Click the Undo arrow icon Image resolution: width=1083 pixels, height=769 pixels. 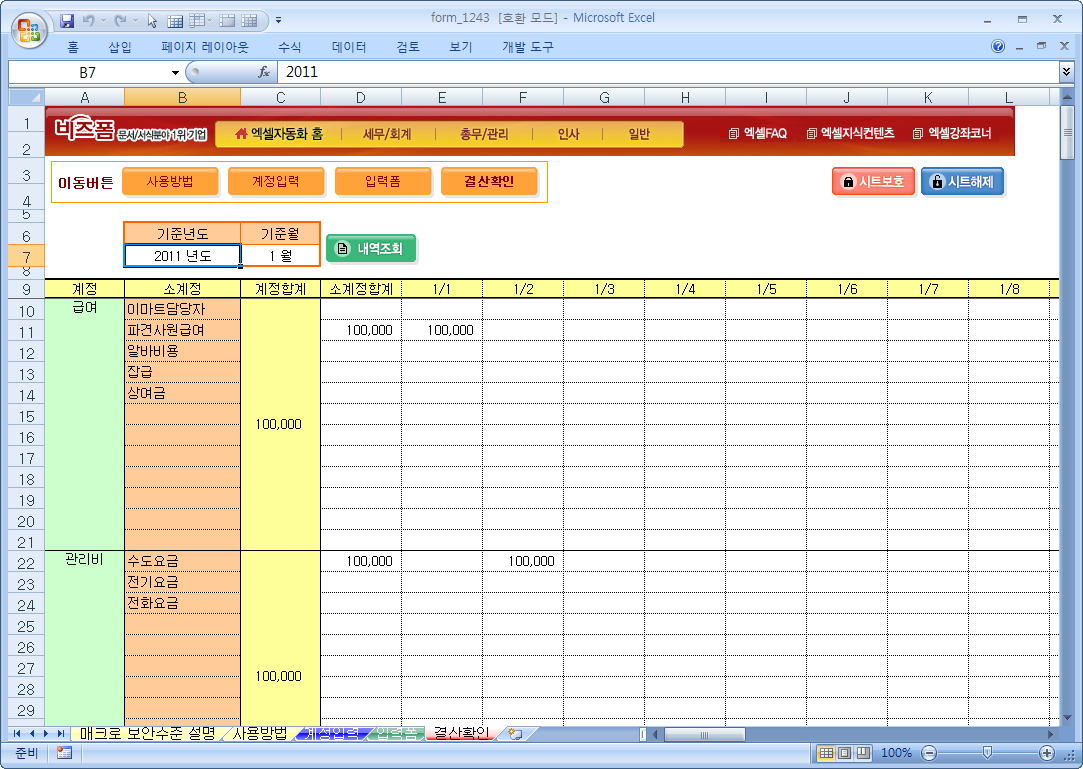[89, 19]
